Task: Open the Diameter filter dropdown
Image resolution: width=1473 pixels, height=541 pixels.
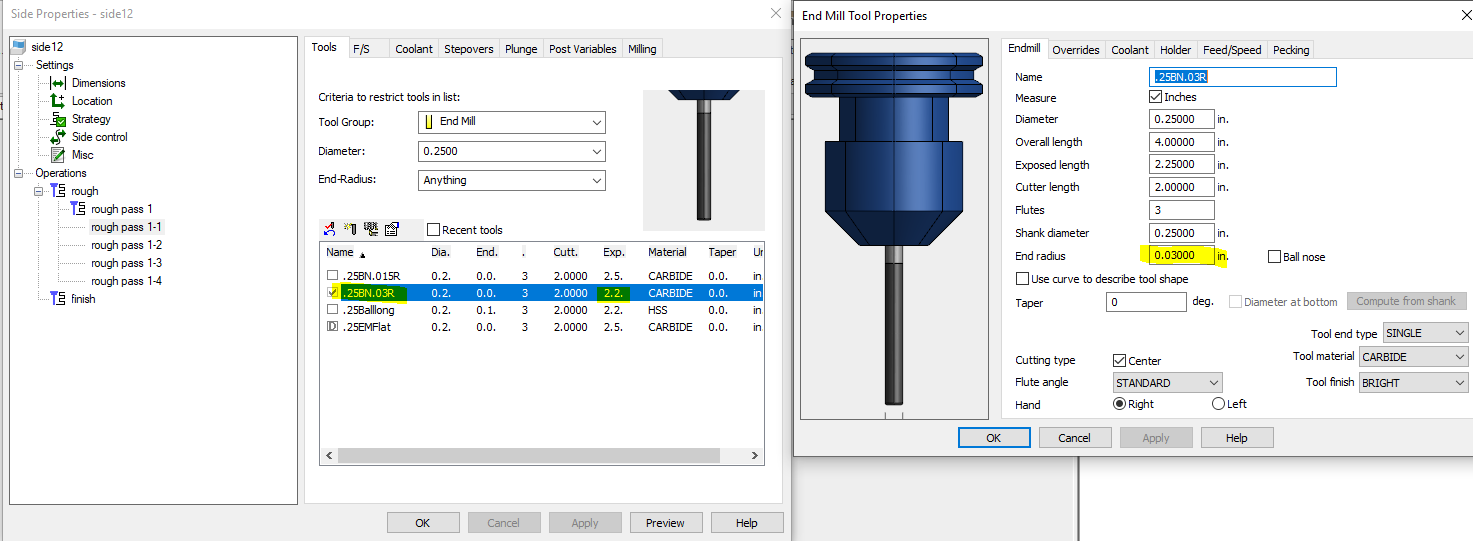Action: pyautogui.click(x=512, y=151)
